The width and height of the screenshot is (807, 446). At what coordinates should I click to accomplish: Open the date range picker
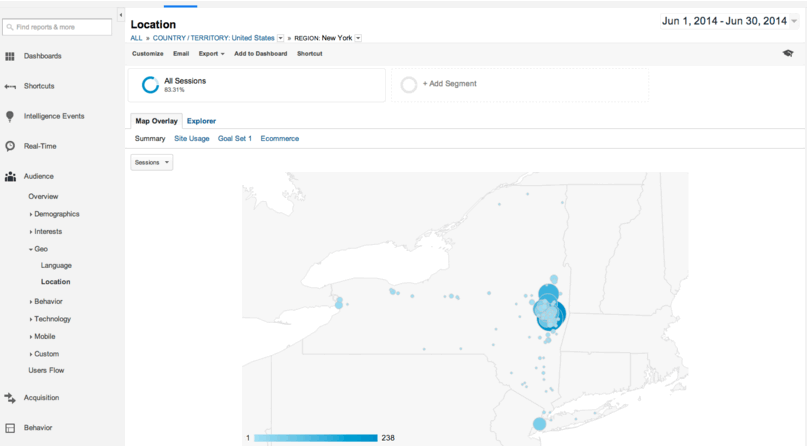[729, 21]
